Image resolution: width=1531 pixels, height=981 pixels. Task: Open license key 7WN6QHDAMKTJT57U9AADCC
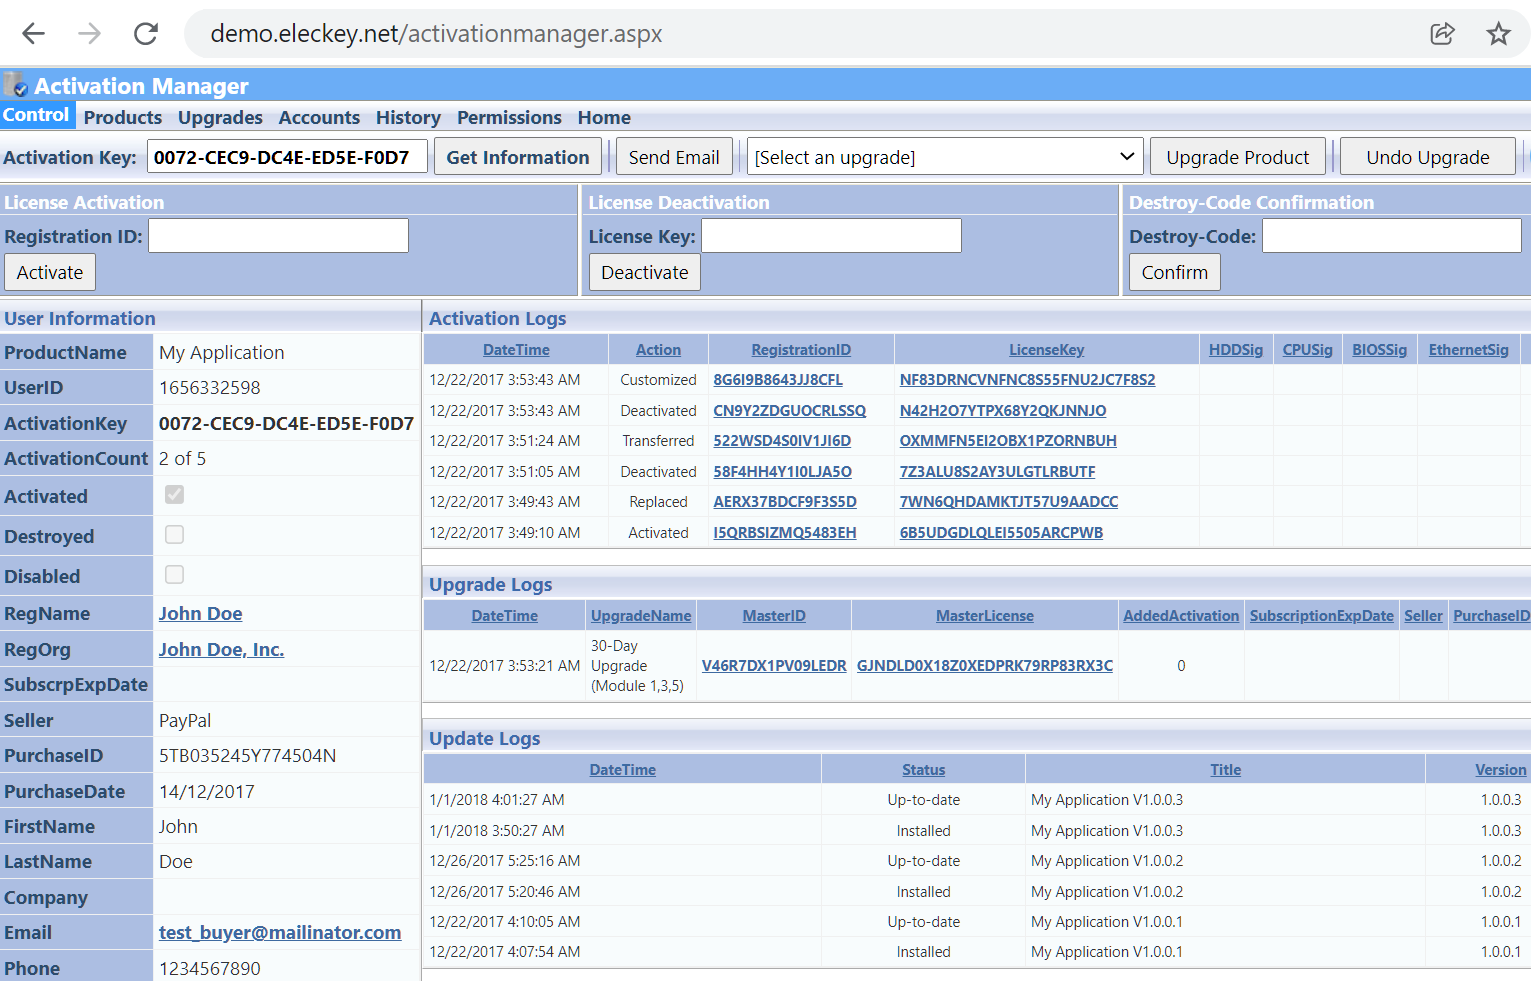(x=1009, y=502)
